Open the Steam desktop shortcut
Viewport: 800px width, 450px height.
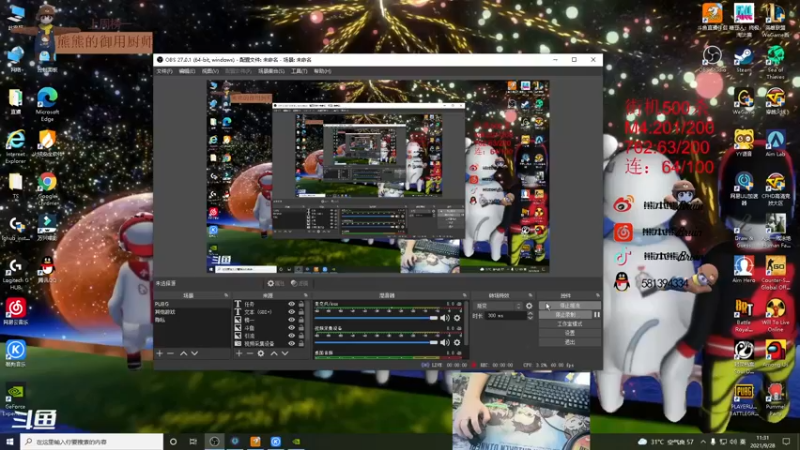coord(743,60)
